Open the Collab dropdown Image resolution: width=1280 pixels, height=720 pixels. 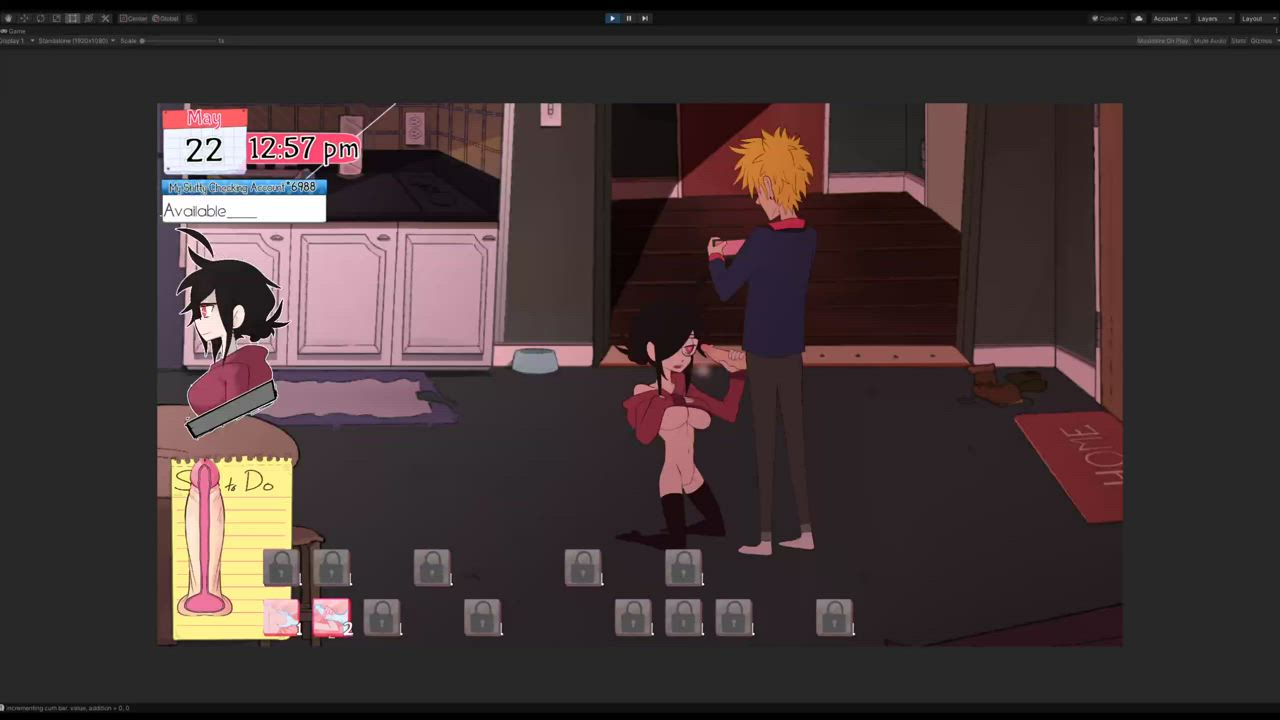point(1108,18)
